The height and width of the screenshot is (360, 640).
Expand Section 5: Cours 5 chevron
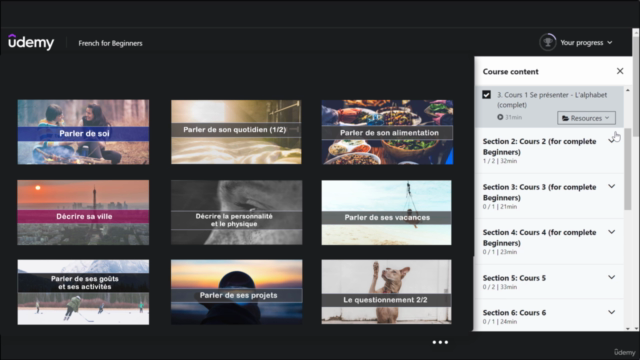(611, 278)
